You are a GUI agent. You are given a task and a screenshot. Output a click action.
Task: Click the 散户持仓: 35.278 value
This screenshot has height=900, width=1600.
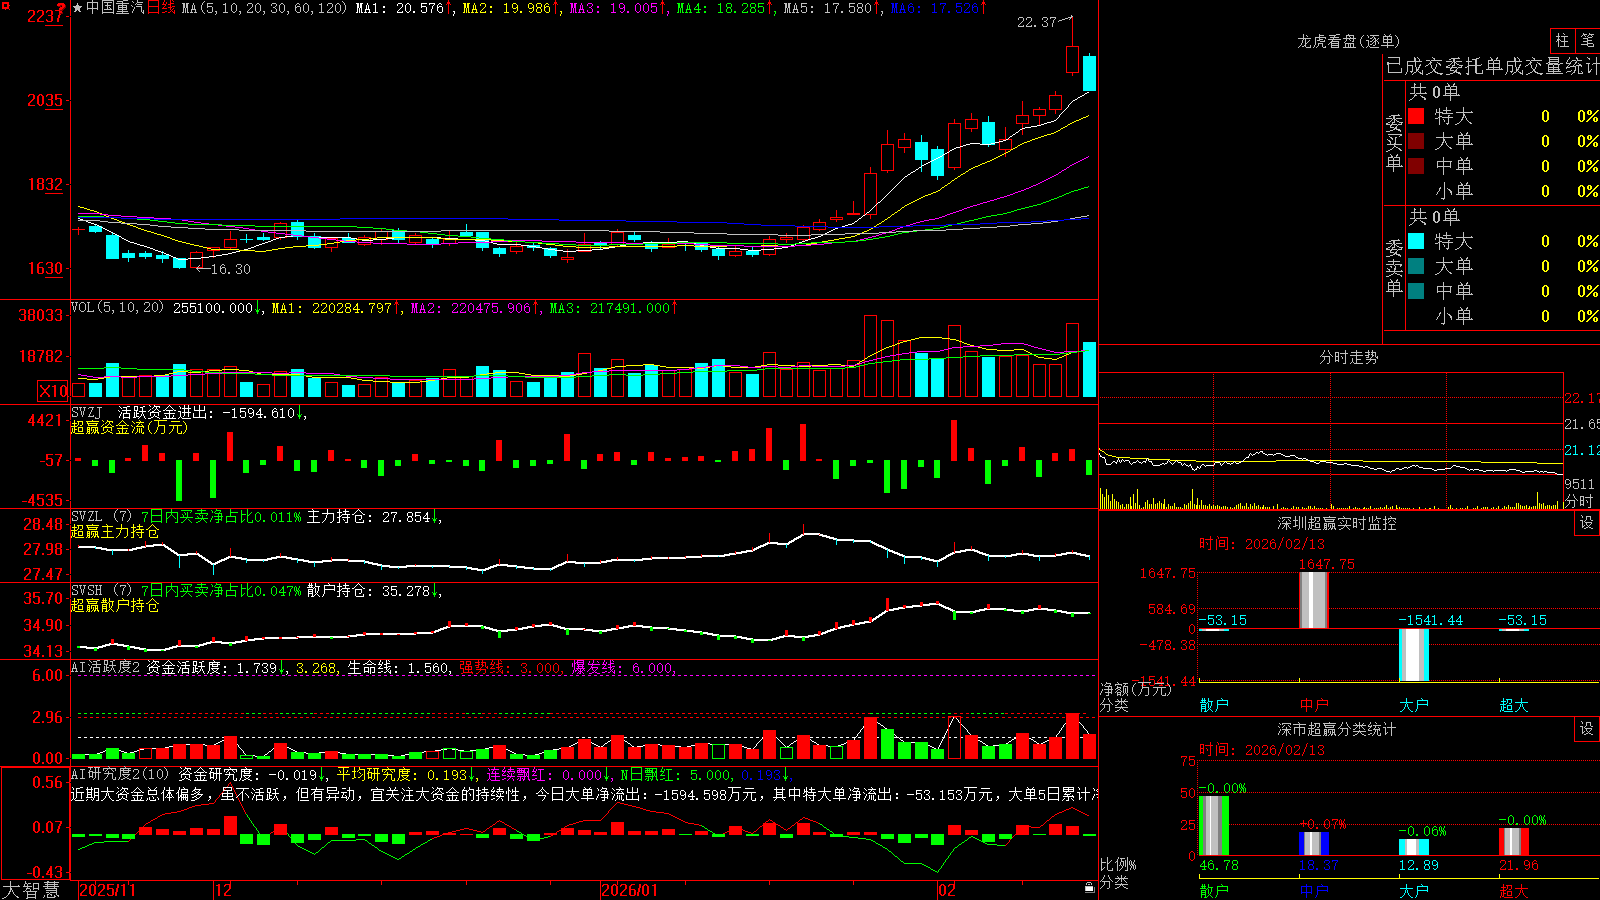tap(368, 591)
